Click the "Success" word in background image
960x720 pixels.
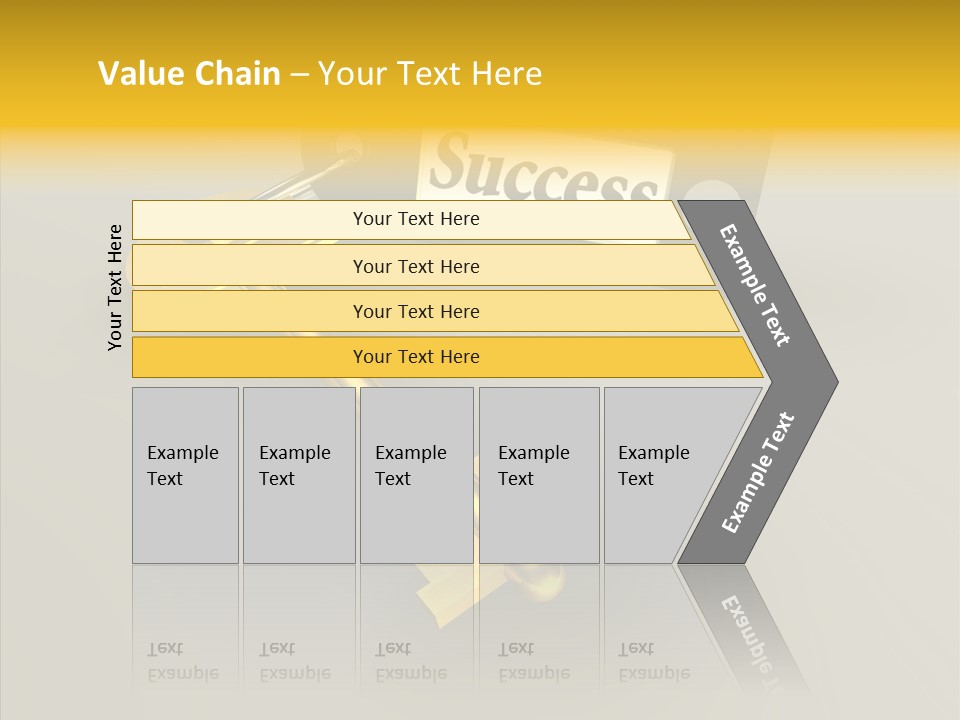(545, 172)
